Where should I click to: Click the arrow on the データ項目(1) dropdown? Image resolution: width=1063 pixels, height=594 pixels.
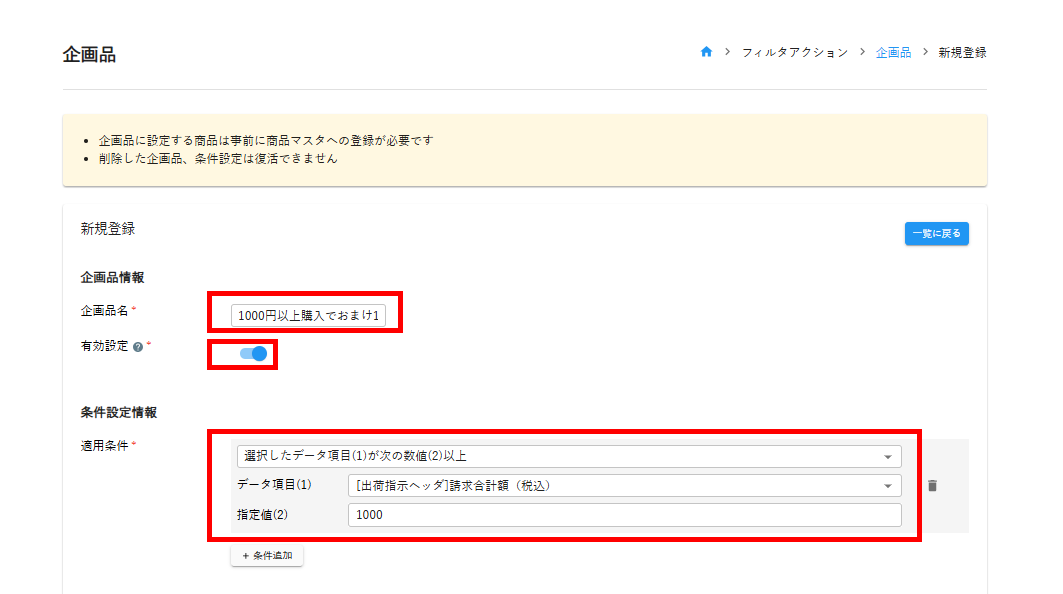pyautogui.click(x=887, y=486)
